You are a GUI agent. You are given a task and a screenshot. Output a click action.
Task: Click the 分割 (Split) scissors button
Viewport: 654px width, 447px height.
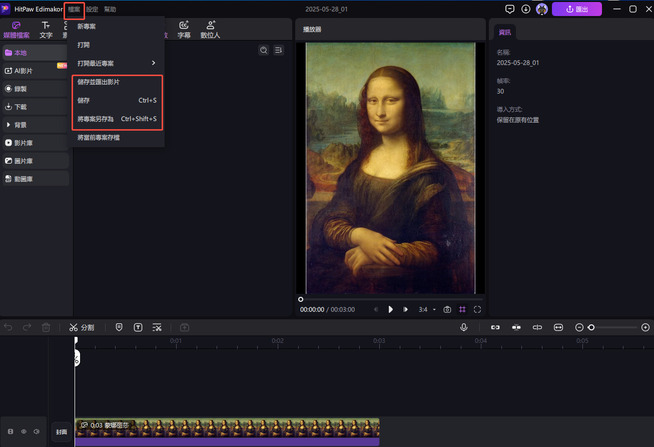[82, 327]
